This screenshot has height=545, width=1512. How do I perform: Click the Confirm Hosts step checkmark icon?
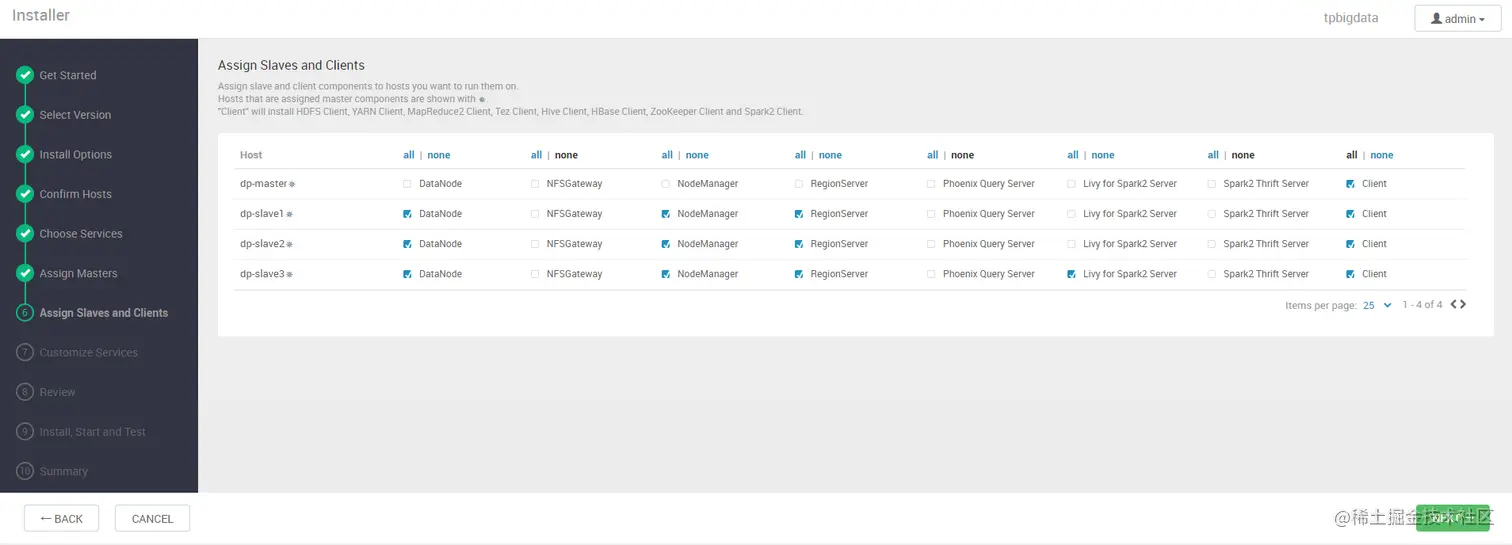(25, 194)
